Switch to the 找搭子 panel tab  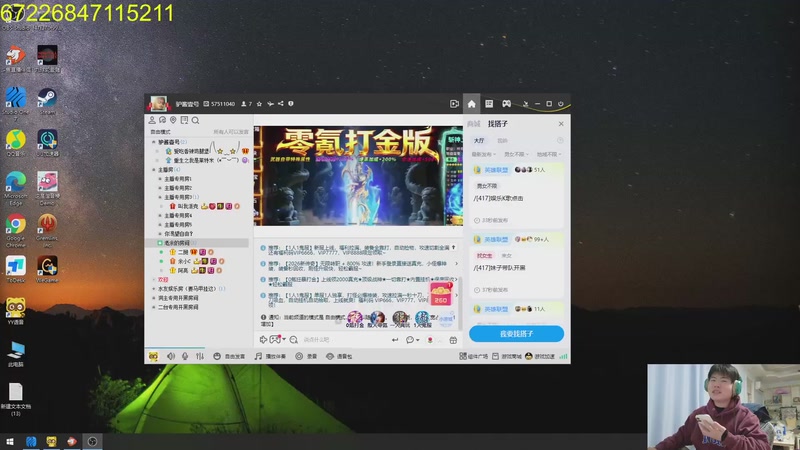click(497, 123)
